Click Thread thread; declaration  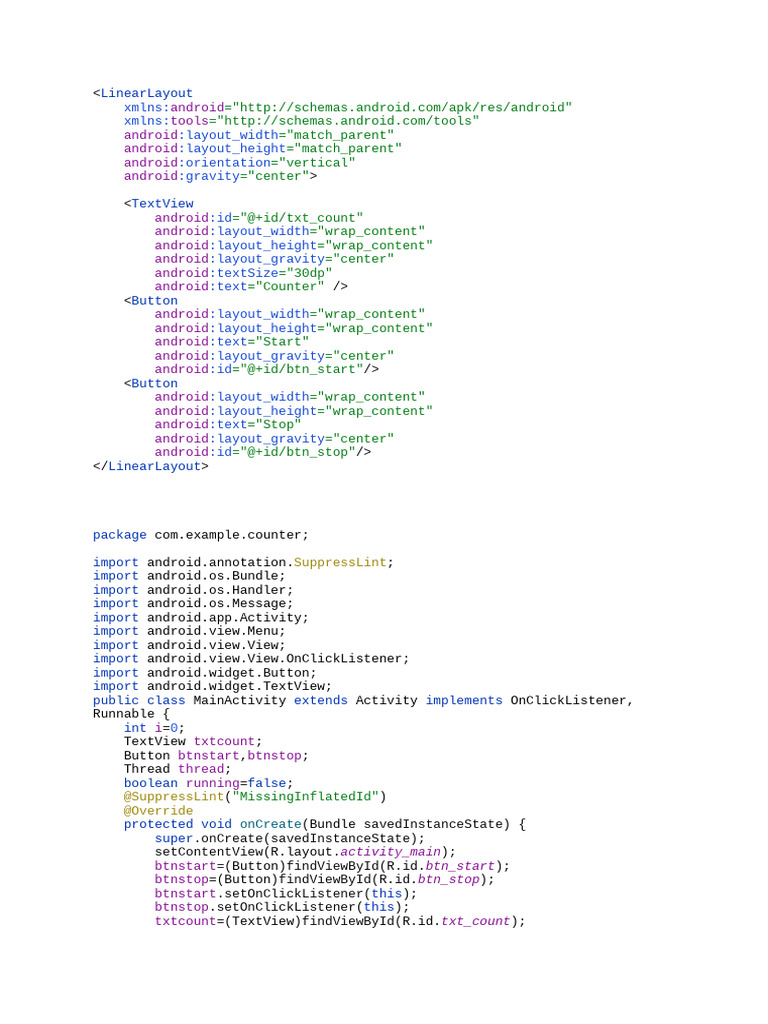[178, 769]
